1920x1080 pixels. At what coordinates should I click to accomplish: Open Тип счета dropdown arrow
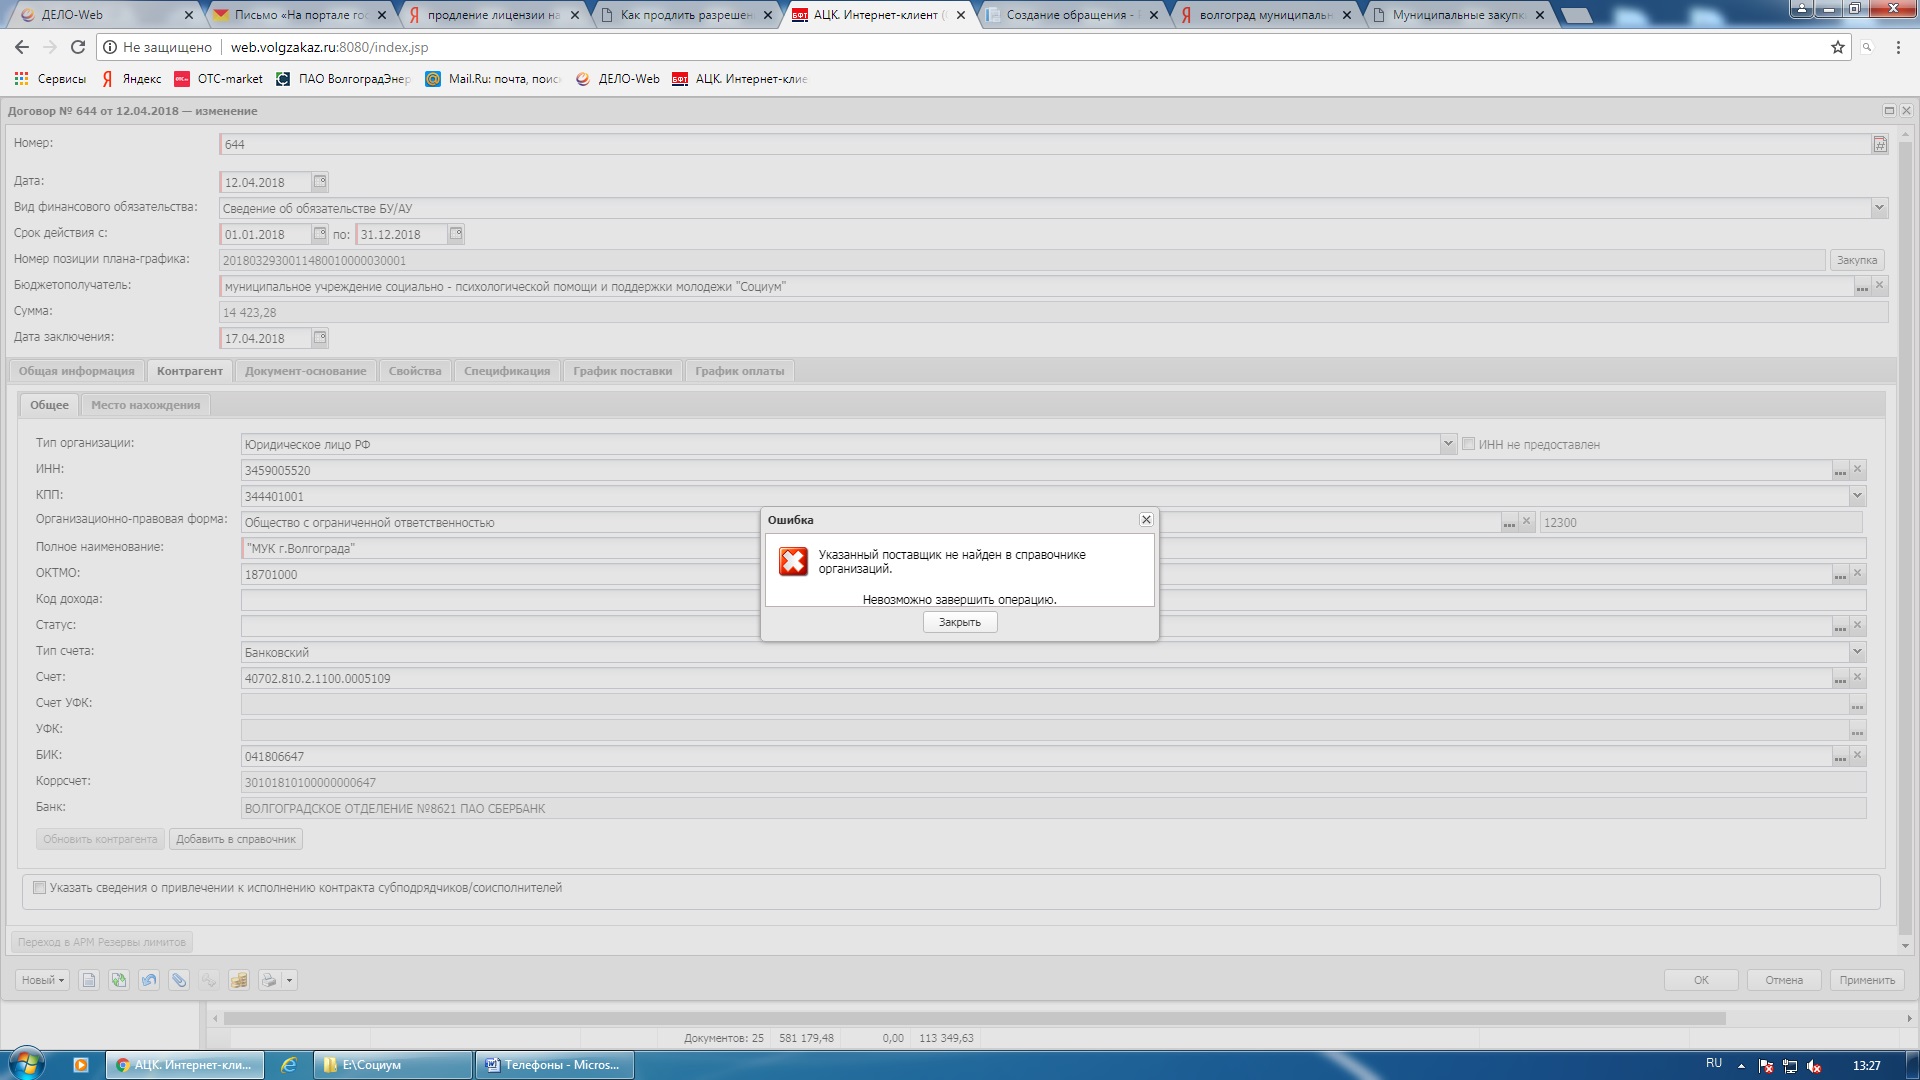[x=1857, y=652]
